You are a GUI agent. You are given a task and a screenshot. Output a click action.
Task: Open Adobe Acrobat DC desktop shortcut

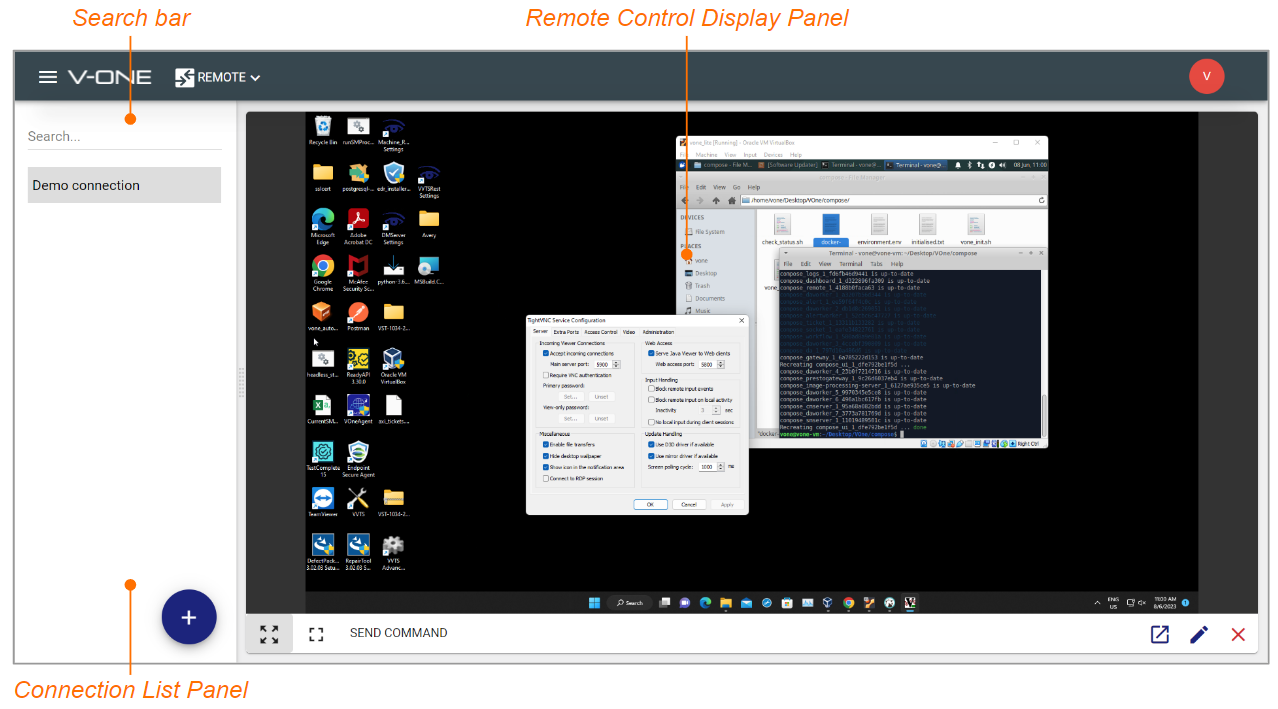click(358, 225)
